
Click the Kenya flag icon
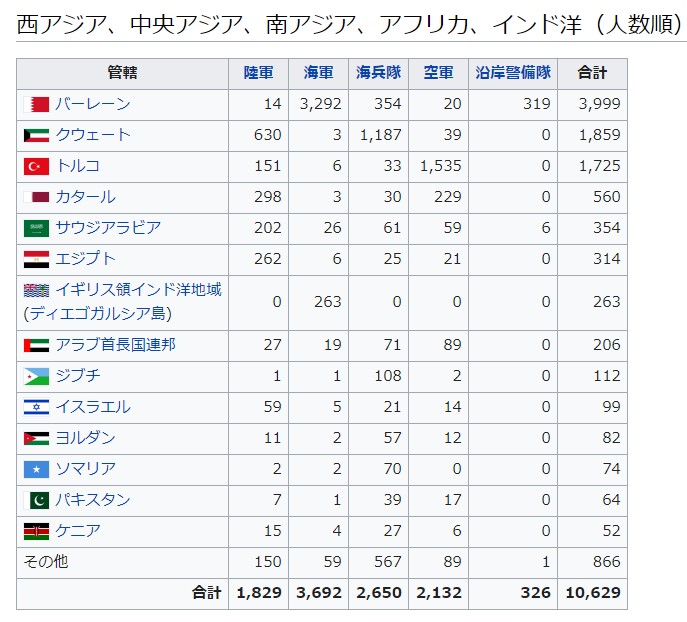tap(36, 531)
